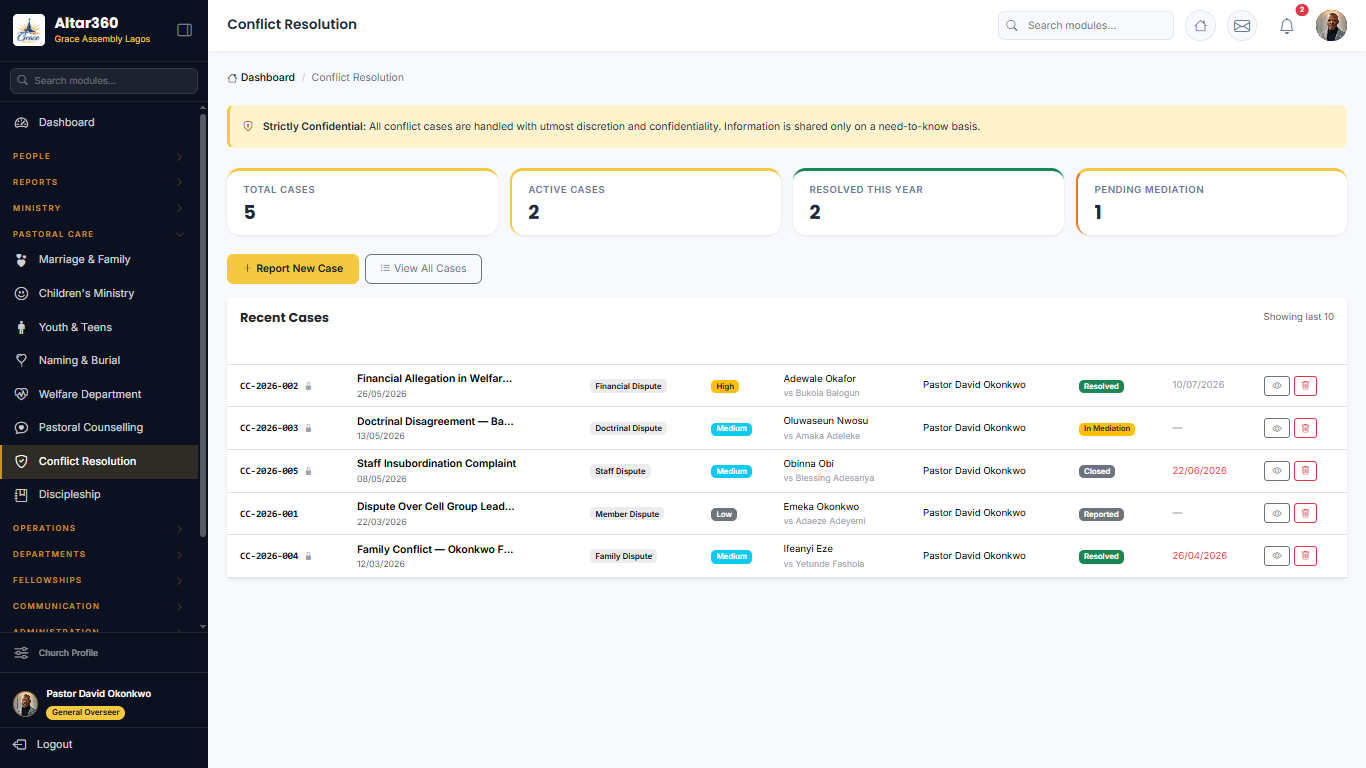The width and height of the screenshot is (1366, 768).
Task: Collapse the sidebar panel toggle icon
Action: coord(184,30)
